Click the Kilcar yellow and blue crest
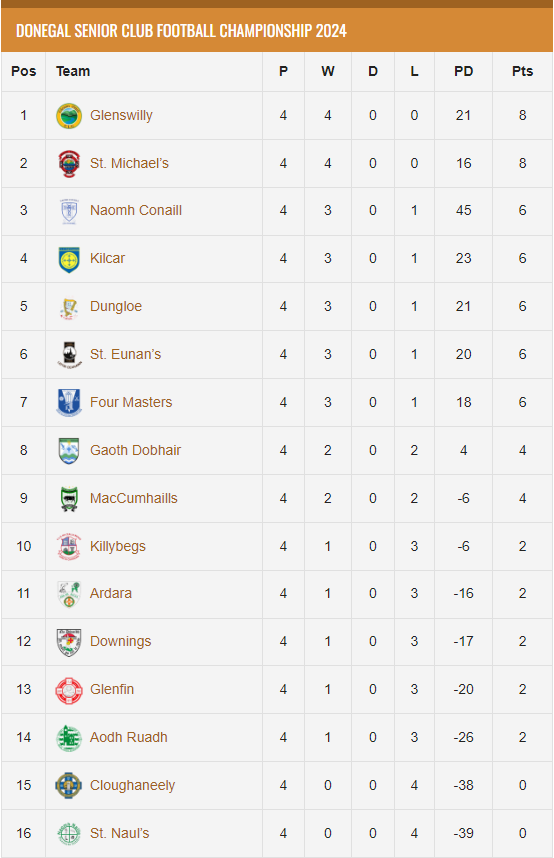This screenshot has width=554, height=858. click(x=69, y=259)
